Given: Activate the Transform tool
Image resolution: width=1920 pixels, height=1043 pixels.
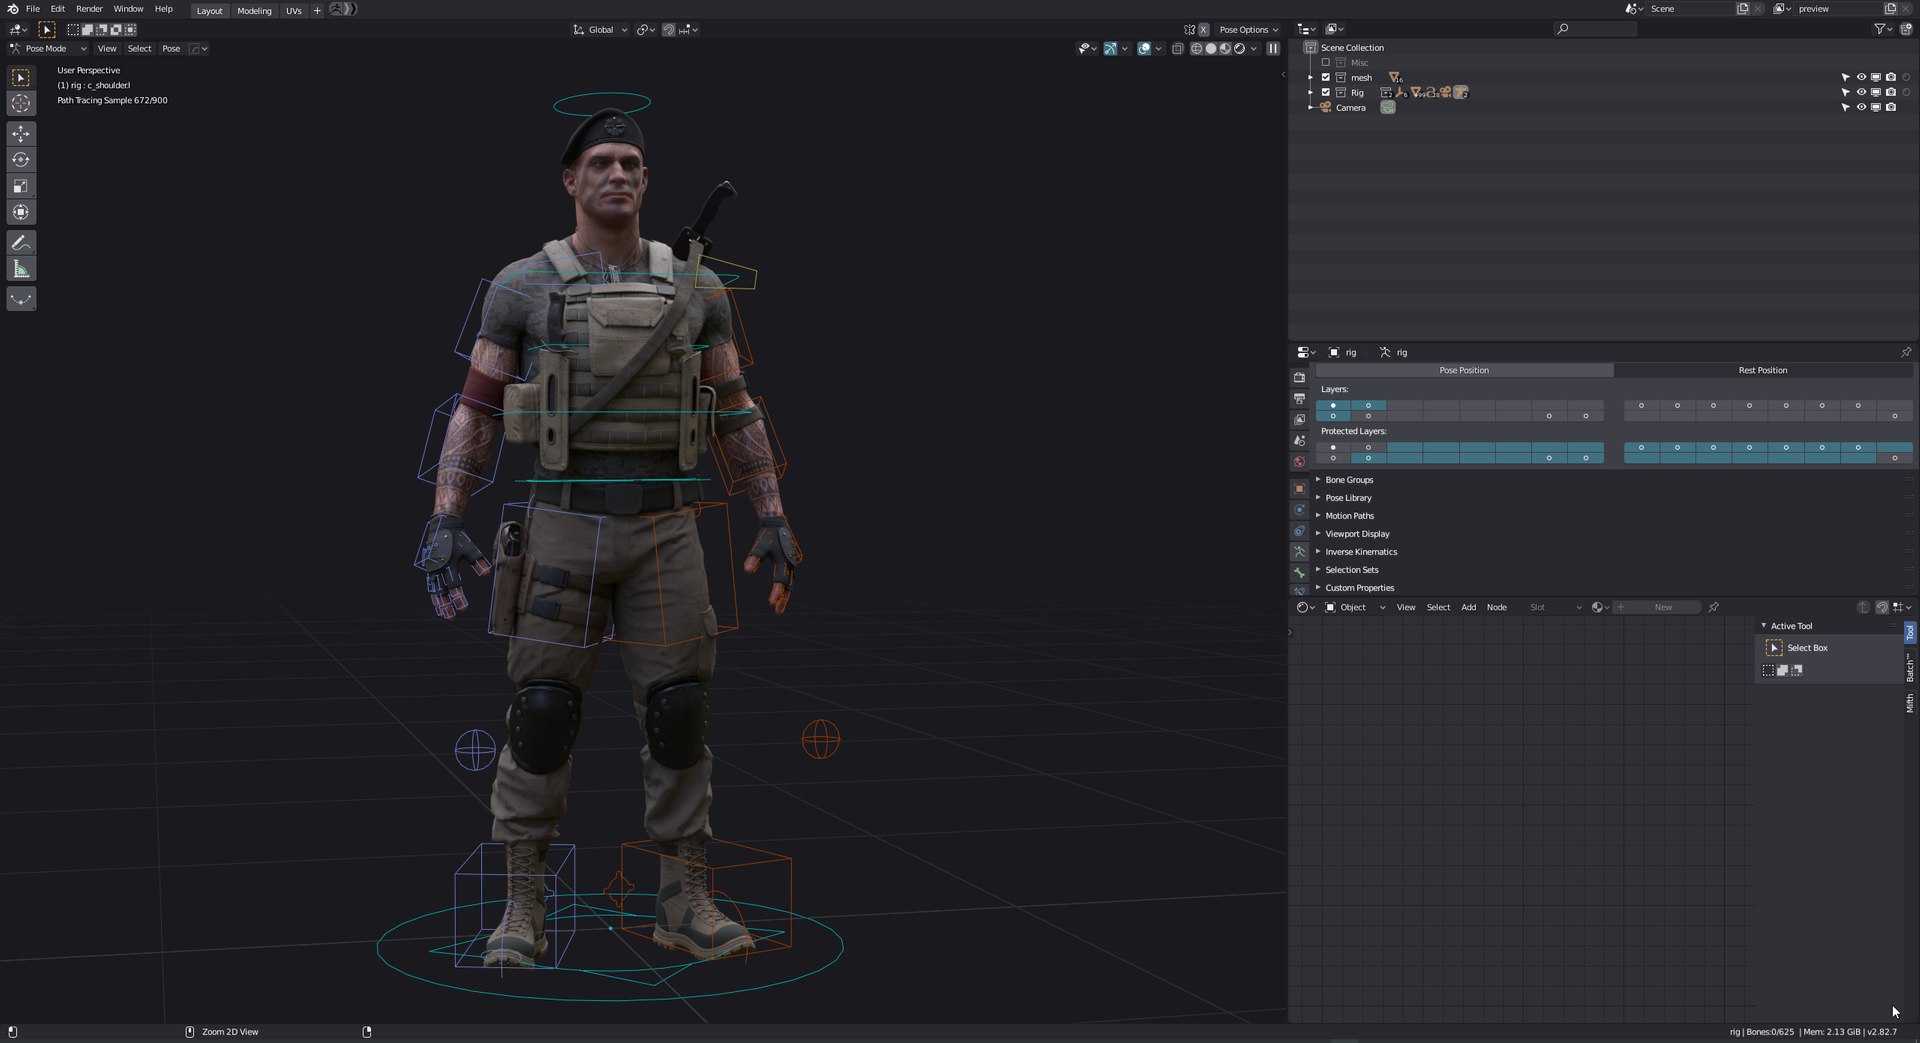Looking at the screenshot, I should 21,212.
